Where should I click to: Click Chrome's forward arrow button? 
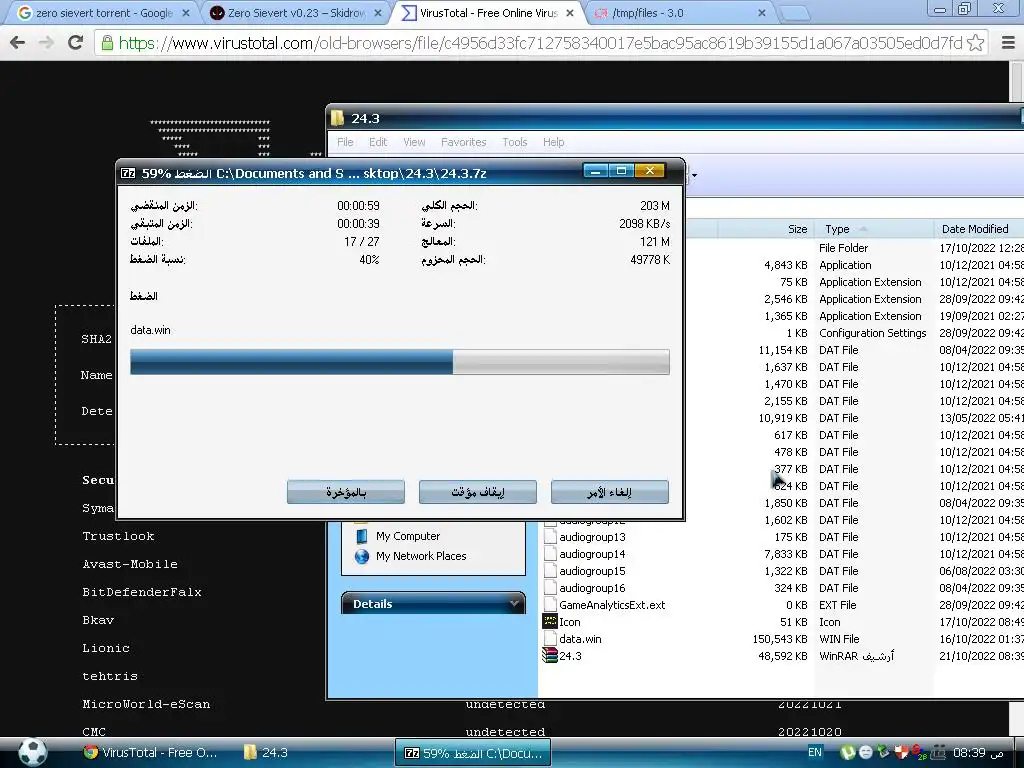click(x=46, y=43)
